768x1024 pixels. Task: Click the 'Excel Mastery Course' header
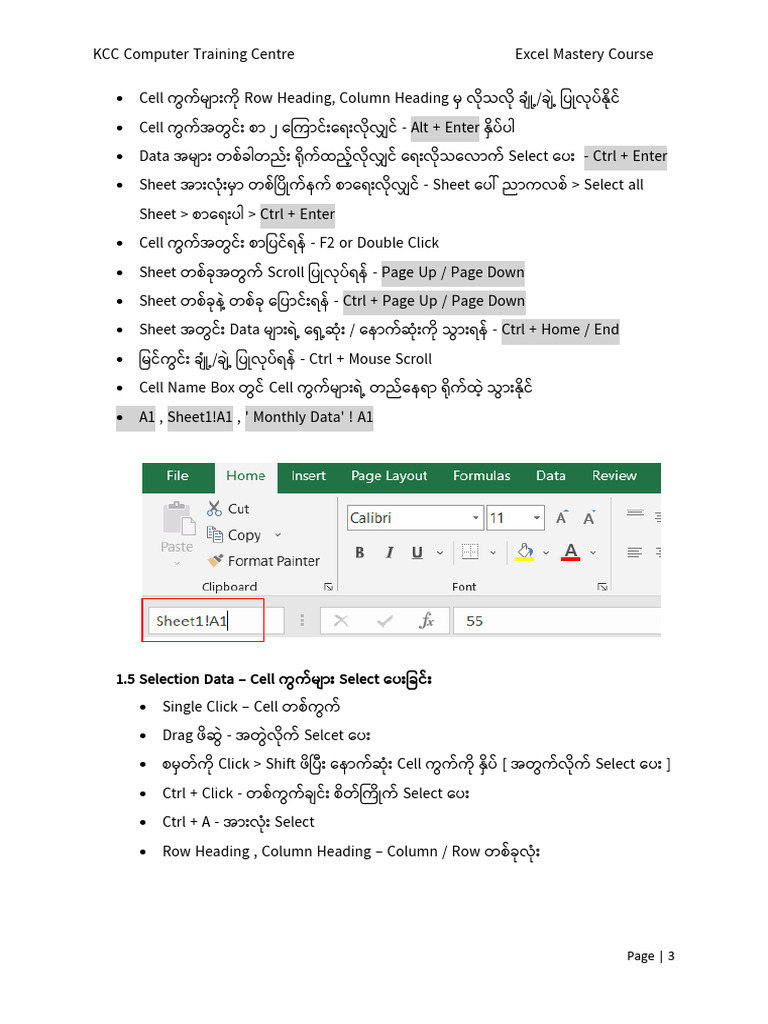tap(584, 54)
